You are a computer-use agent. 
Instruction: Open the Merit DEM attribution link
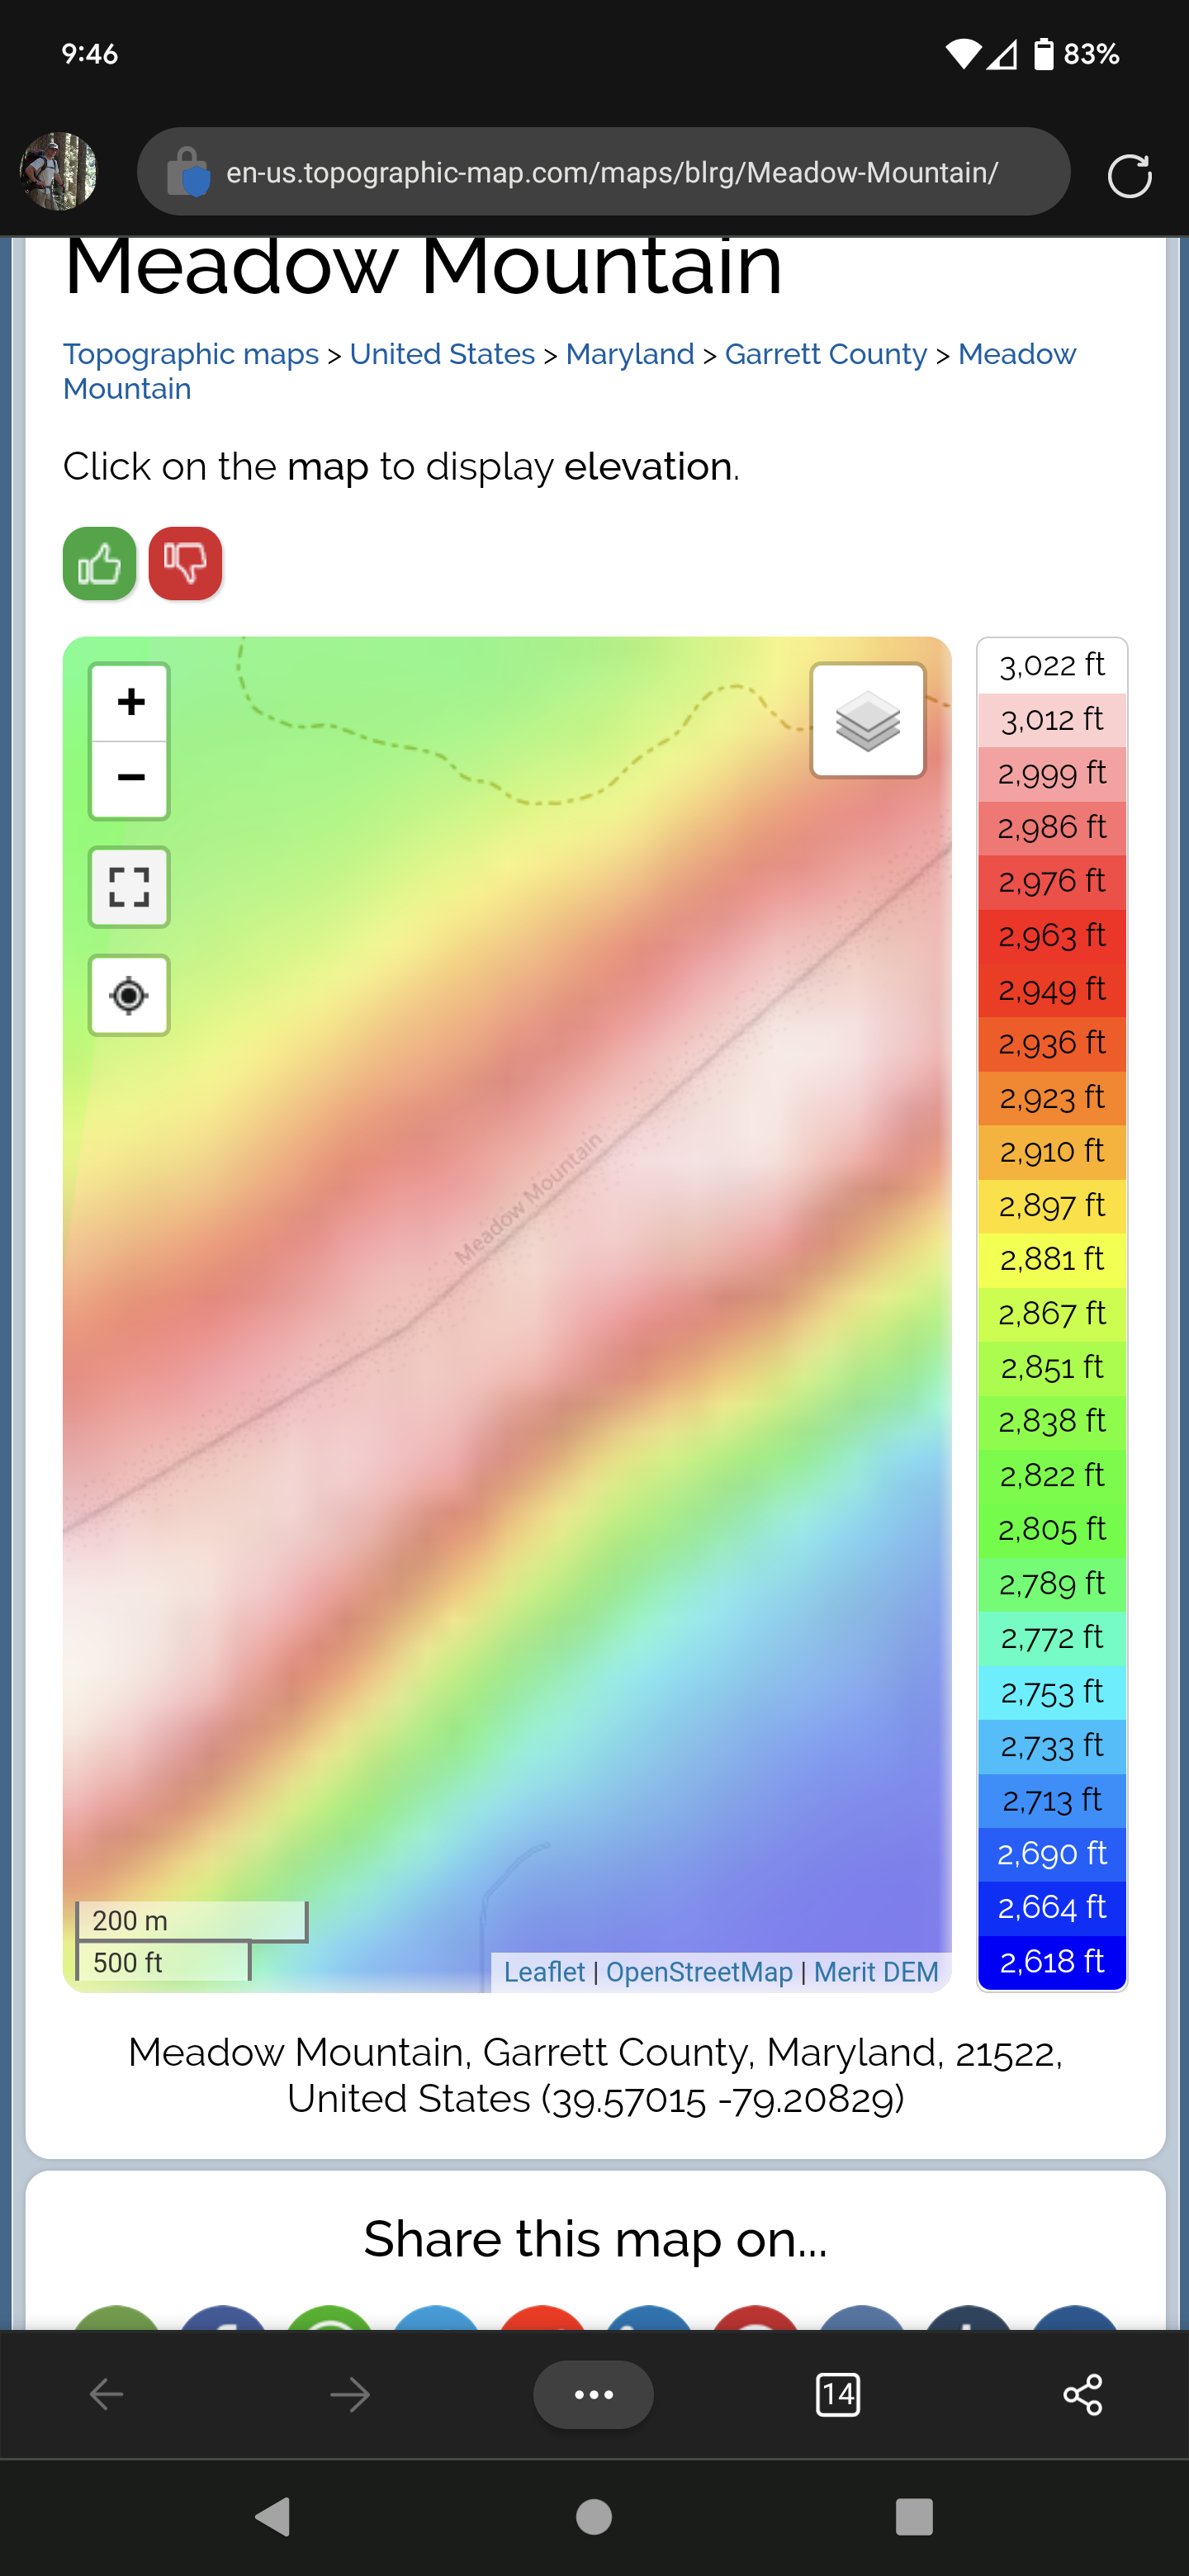tap(875, 1972)
